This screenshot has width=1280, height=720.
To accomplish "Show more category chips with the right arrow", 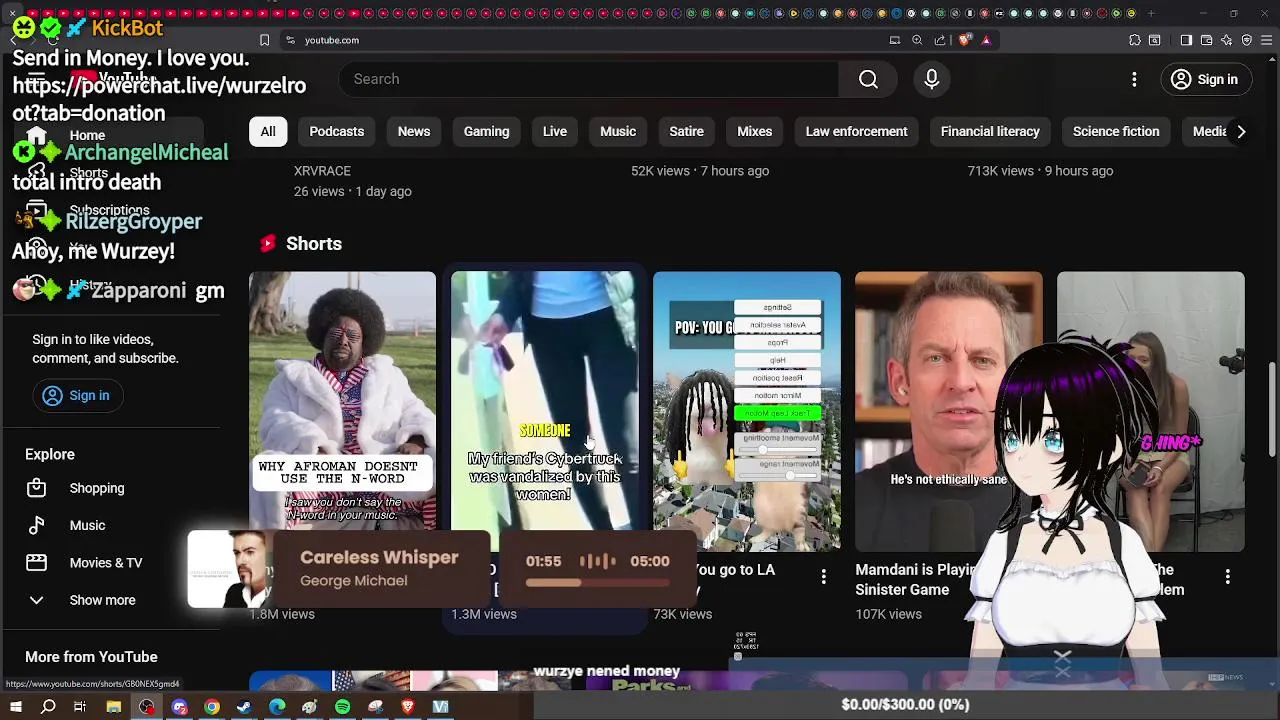I will tap(1241, 131).
